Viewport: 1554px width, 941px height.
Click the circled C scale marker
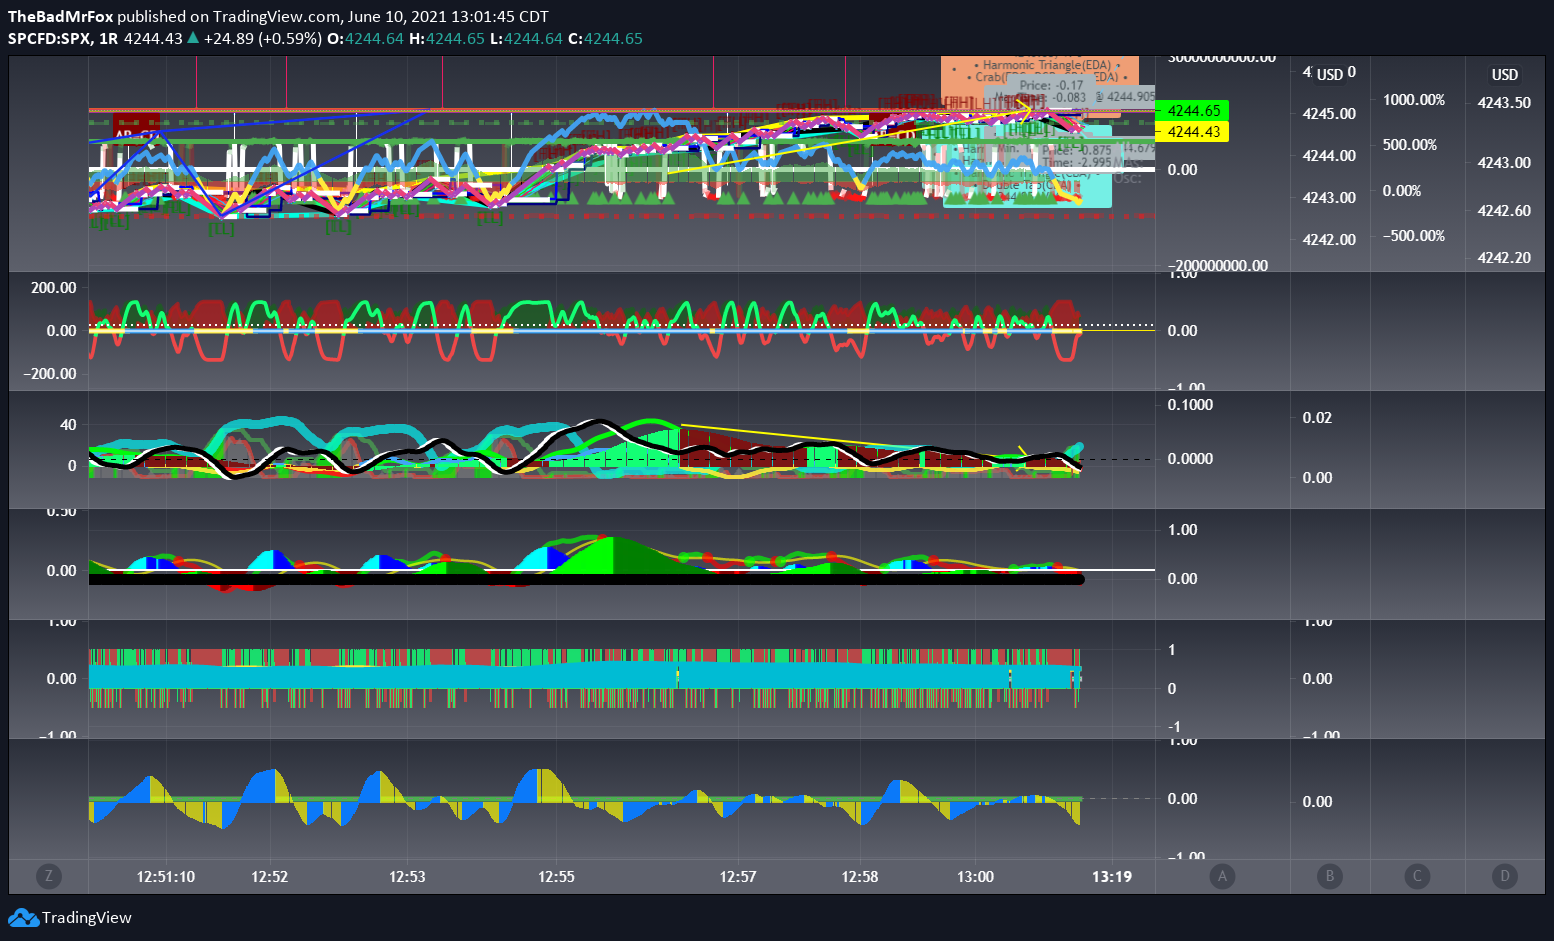click(1417, 877)
